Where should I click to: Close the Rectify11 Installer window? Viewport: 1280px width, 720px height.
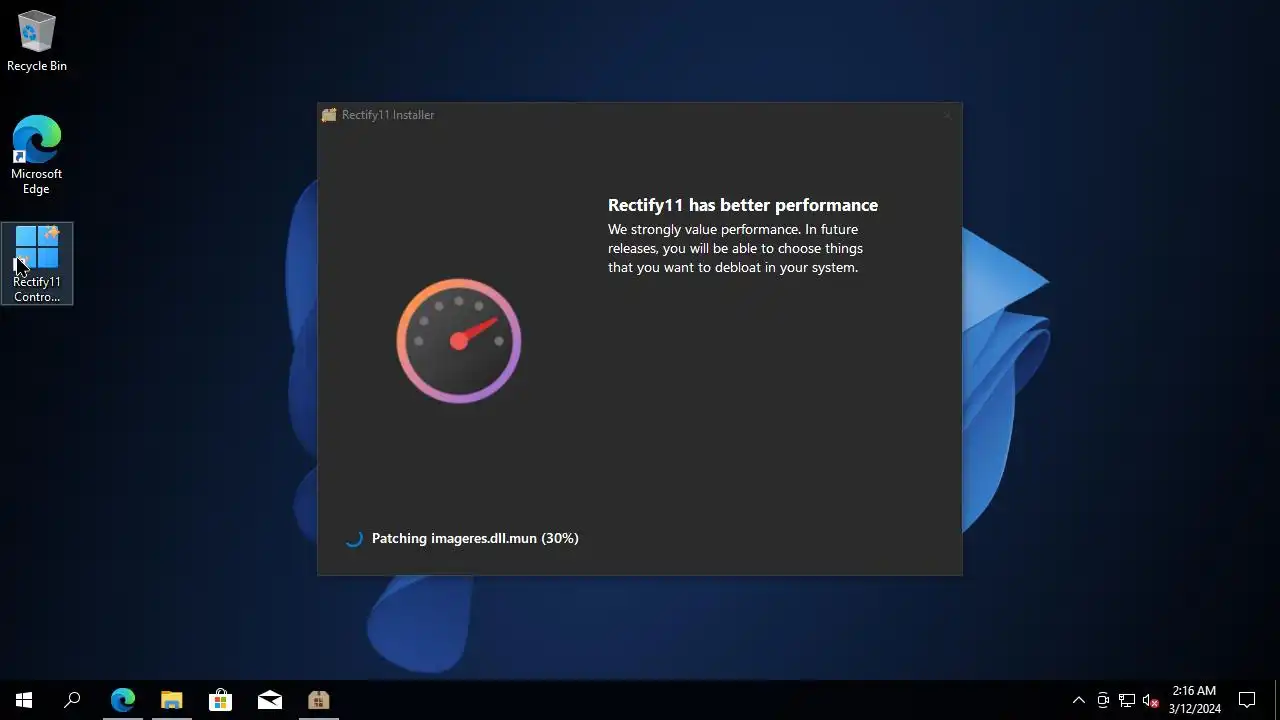pyautogui.click(x=947, y=115)
